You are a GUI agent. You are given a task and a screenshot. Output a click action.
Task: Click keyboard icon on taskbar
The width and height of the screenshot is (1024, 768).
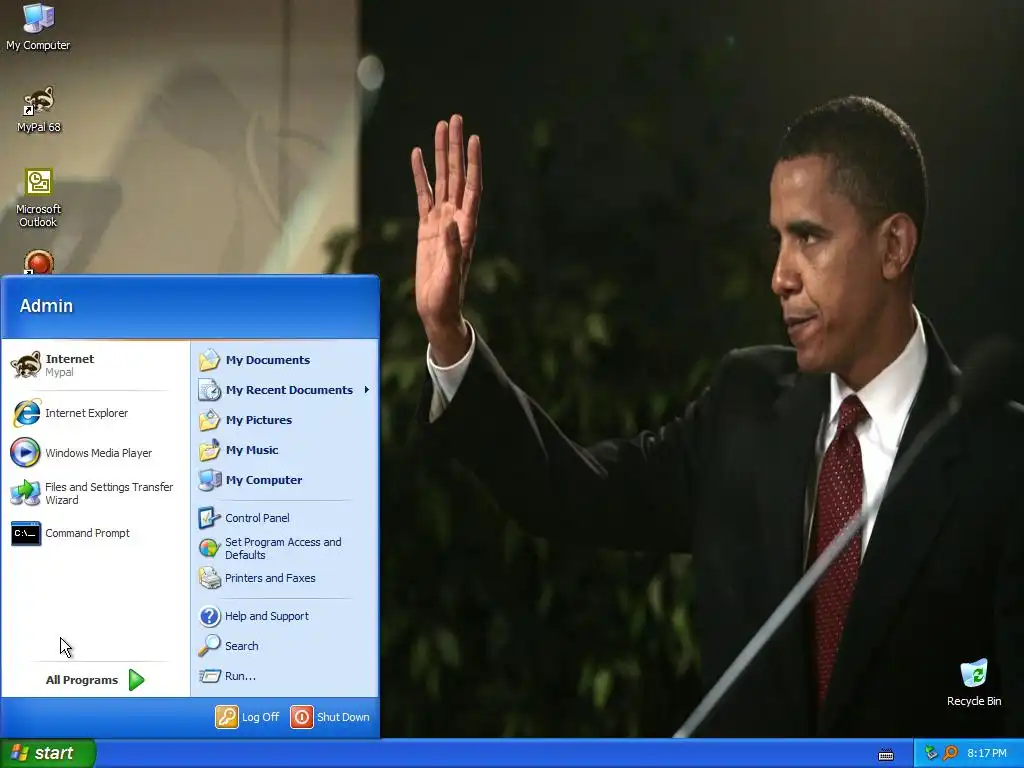click(886, 755)
